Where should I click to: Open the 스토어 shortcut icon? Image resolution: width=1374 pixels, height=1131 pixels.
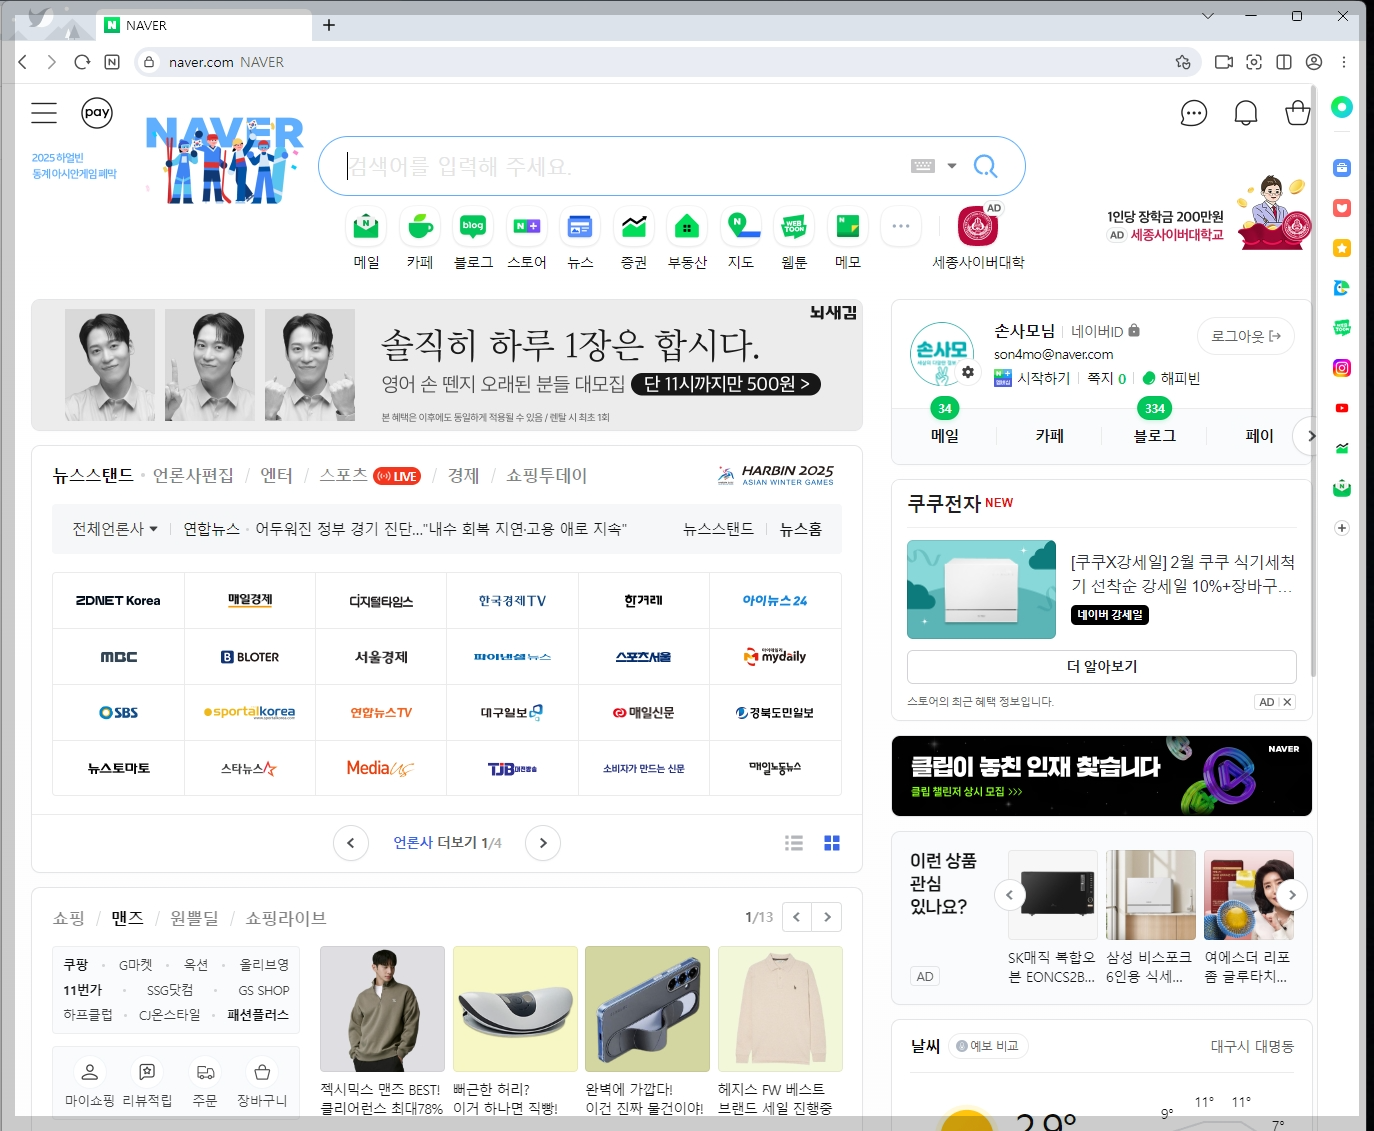click(527, 228)
